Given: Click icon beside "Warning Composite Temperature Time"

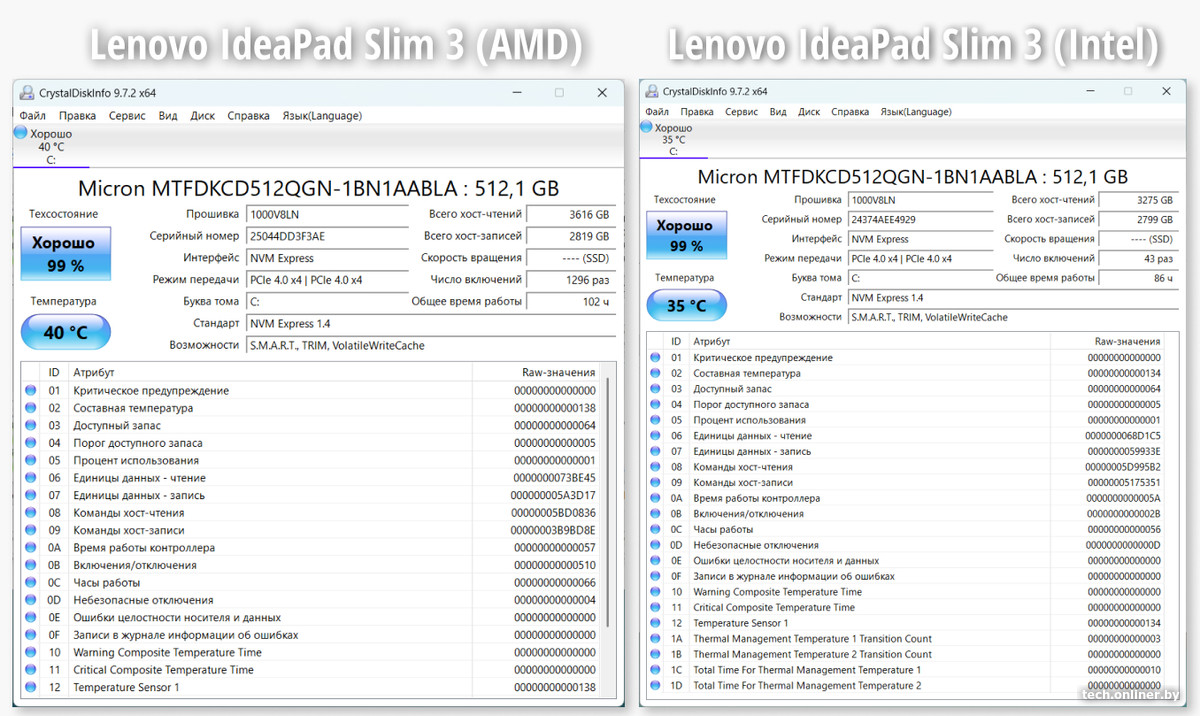Looking at the screenshot, I should click(31, 652).
